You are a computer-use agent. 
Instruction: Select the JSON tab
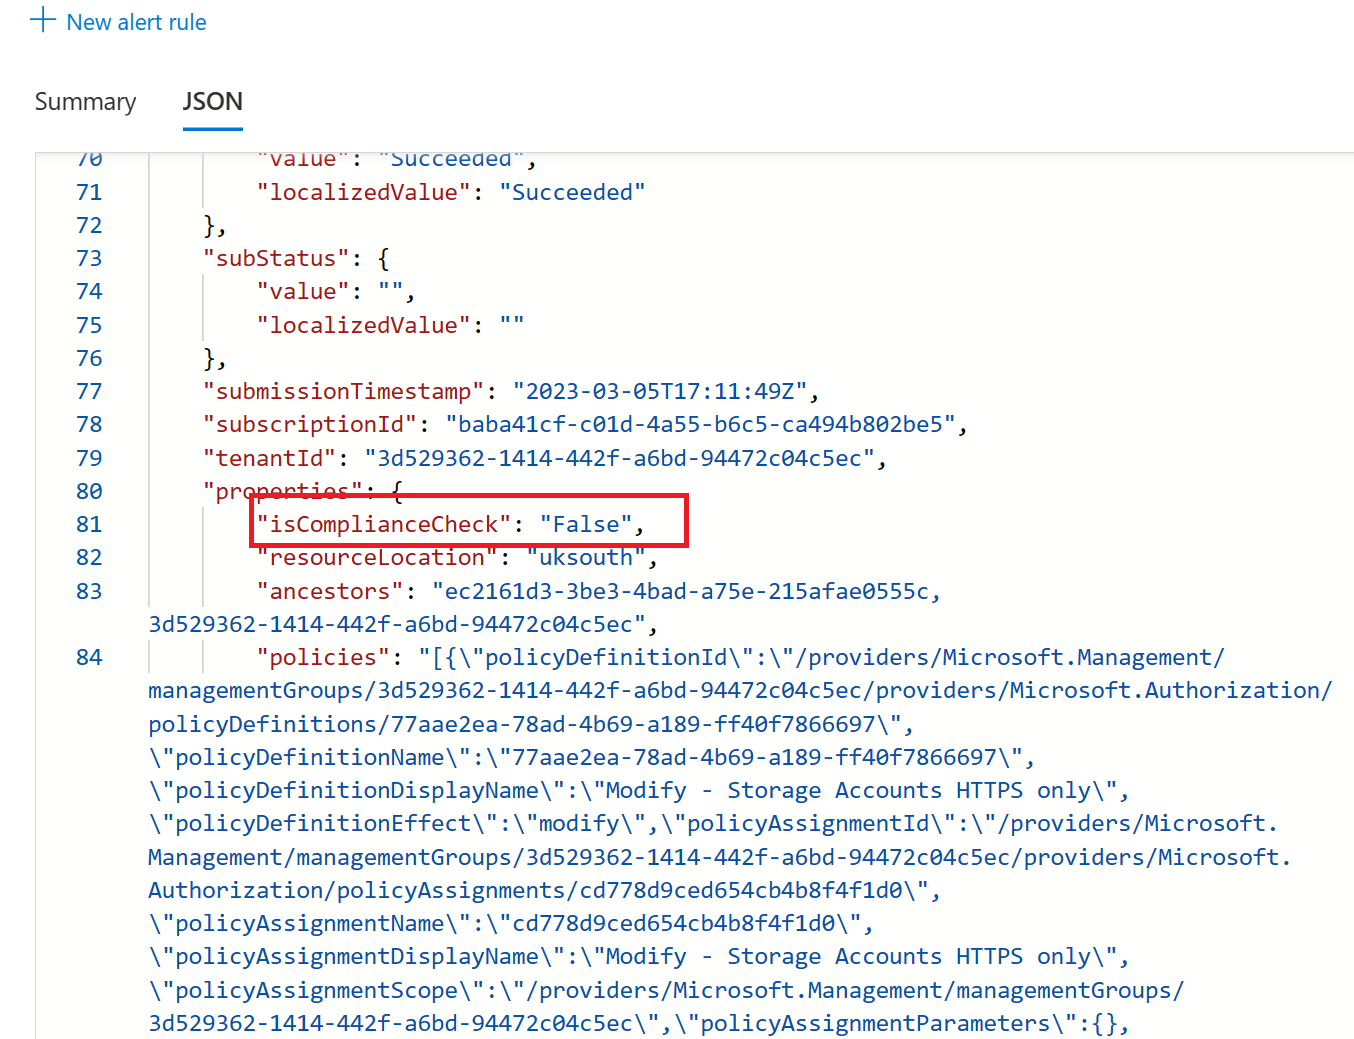point(212,101)
